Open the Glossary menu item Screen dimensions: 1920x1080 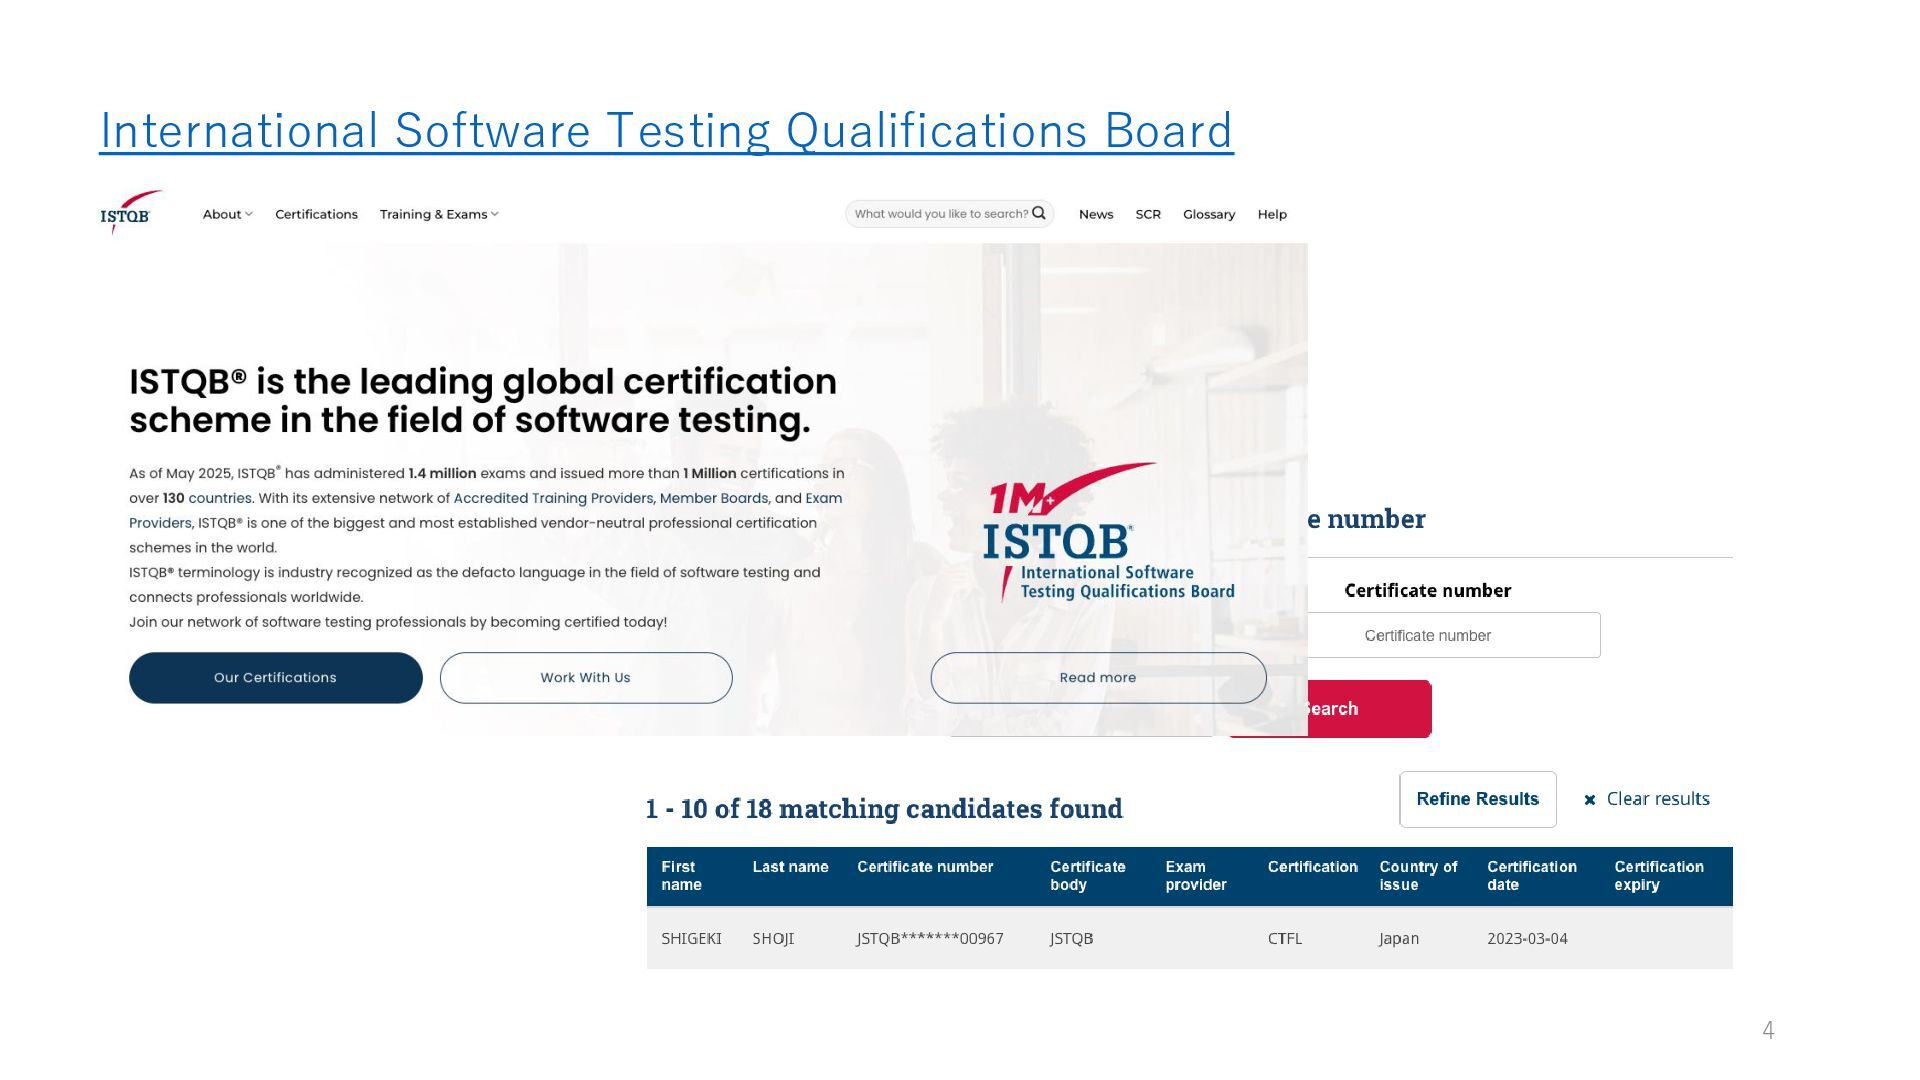tap(1209, 214)
